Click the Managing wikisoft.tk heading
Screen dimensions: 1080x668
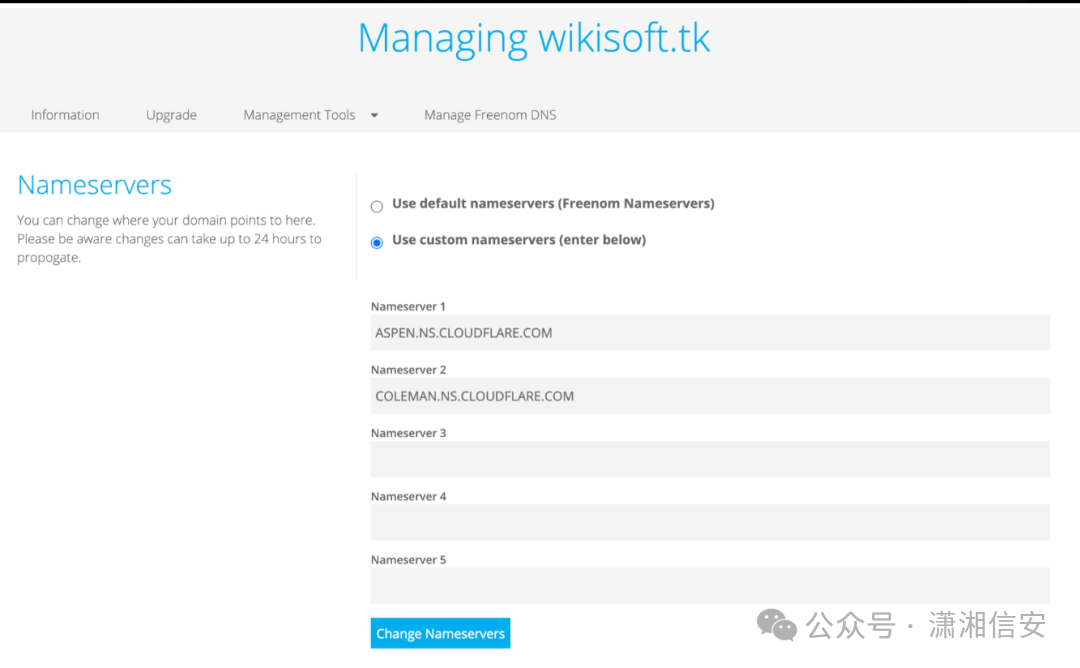534,38
